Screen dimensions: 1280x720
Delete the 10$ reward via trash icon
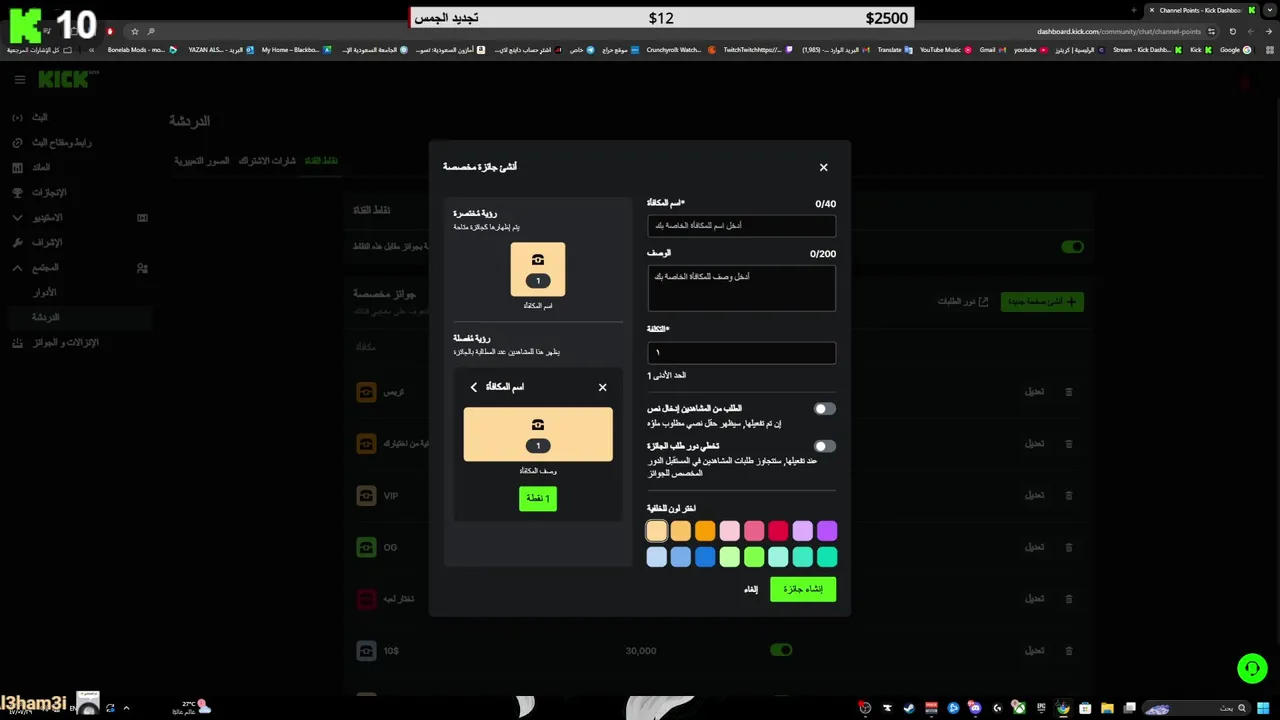[x=1068, y=651]
